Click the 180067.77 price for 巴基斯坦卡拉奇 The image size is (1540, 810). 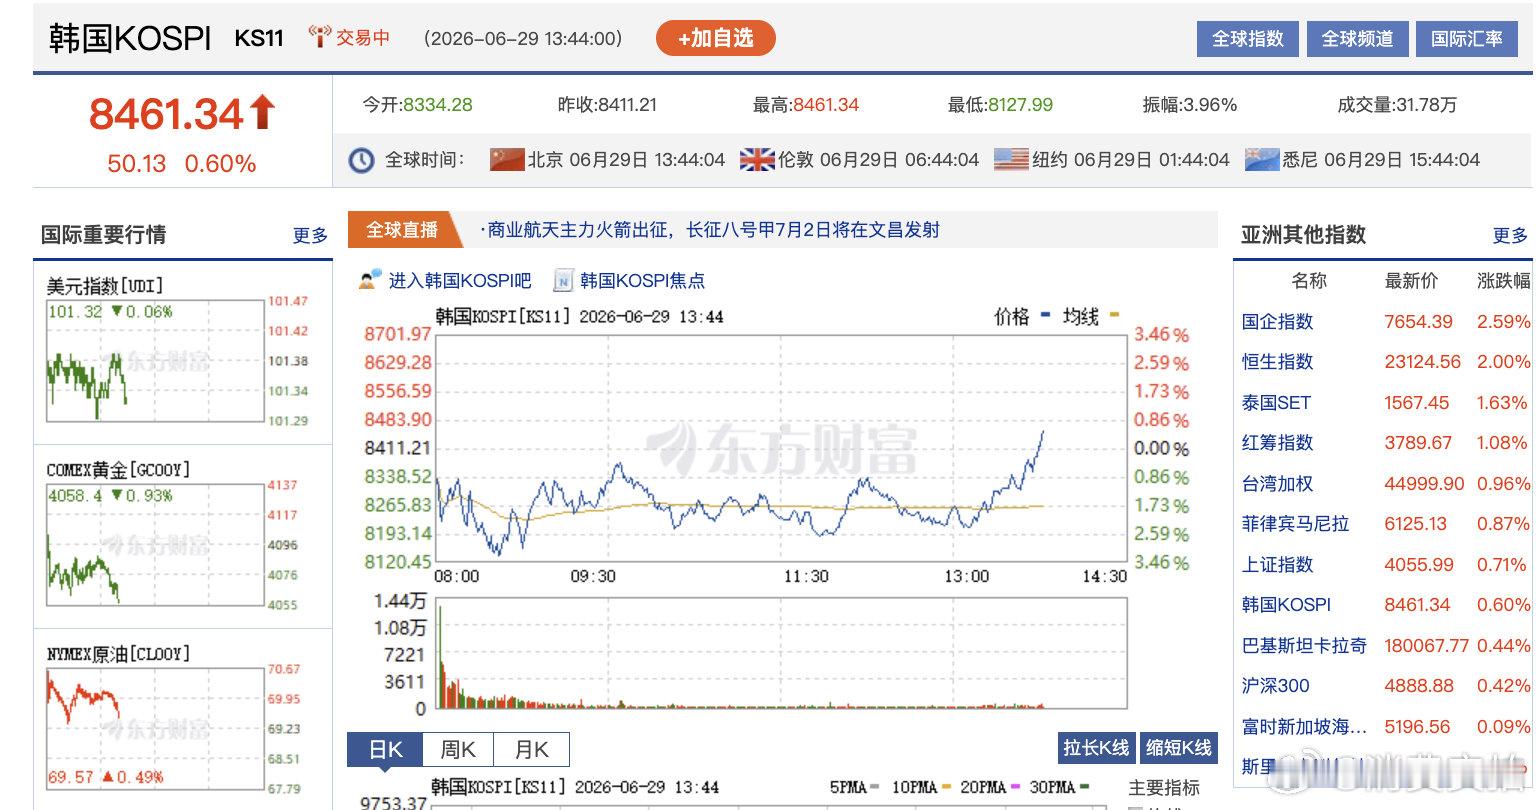(x=1426, y=646)
